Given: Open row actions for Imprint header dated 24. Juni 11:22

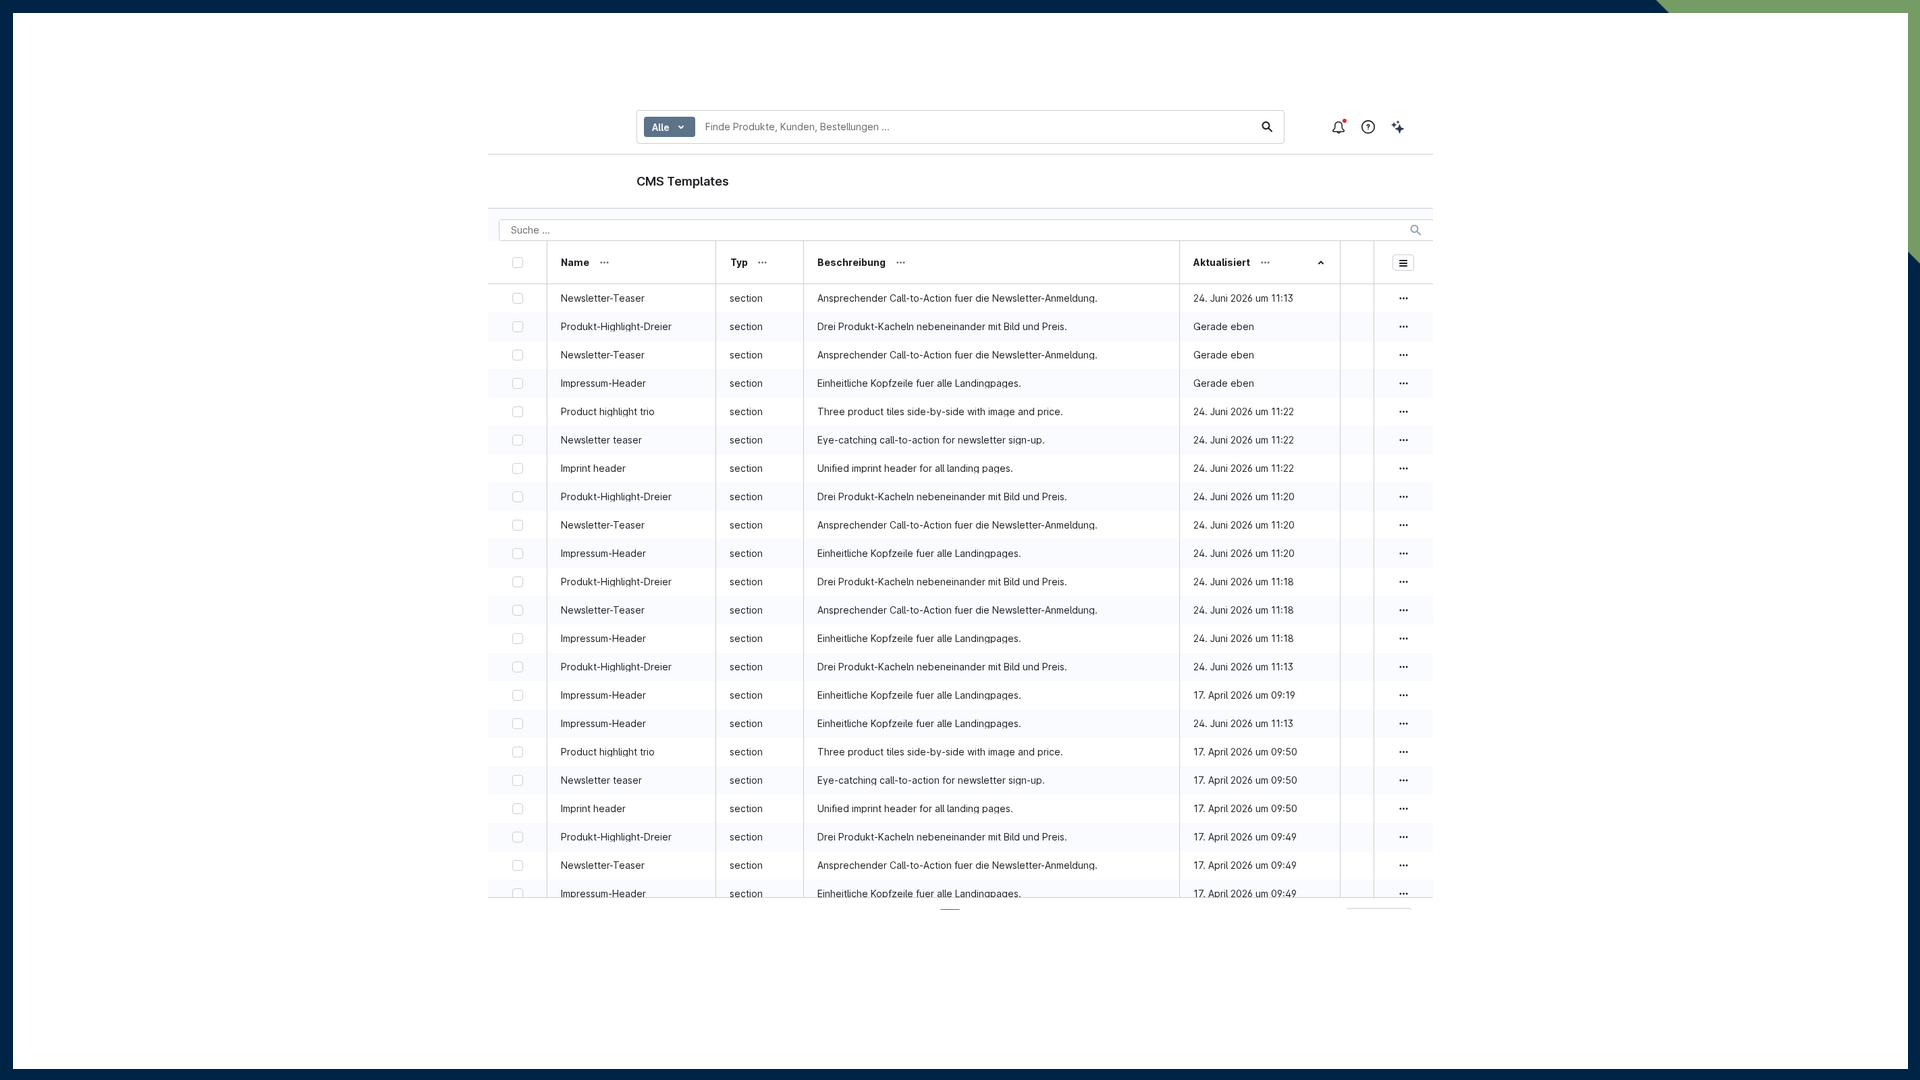Looking at the screenshot, I should click(x=1403, y=469).
